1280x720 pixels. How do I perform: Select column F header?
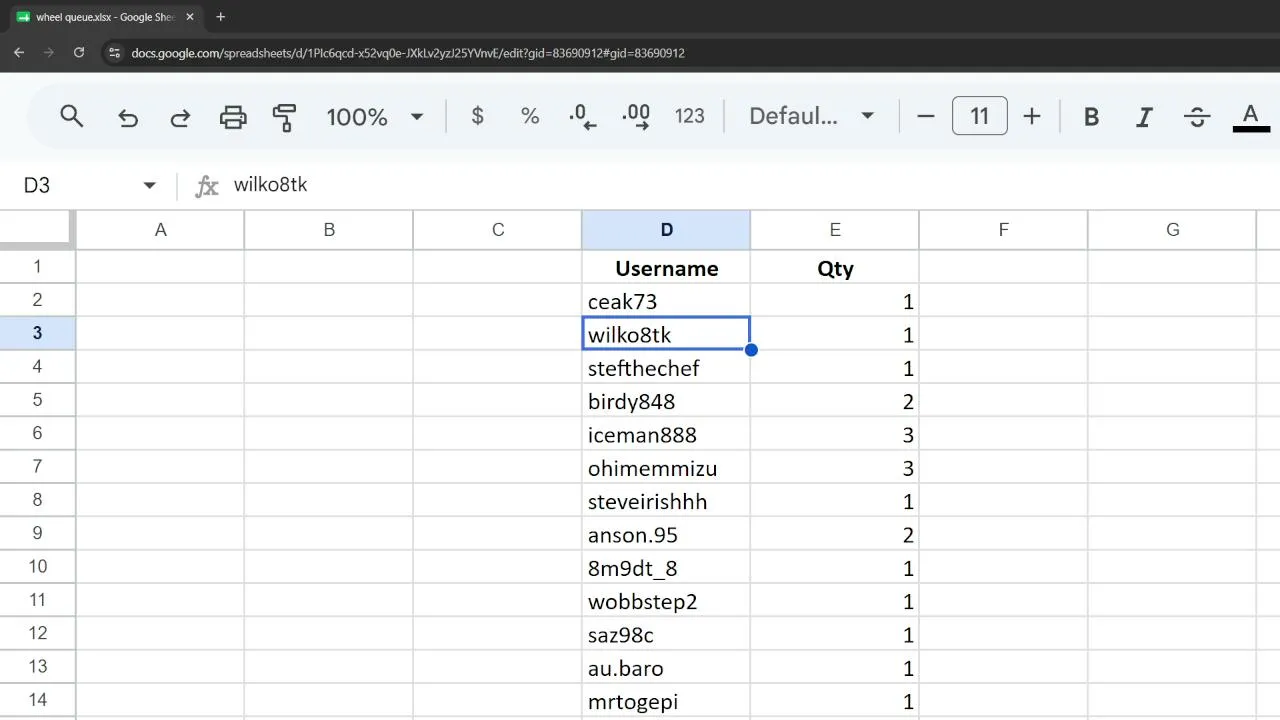(1003, 230)
